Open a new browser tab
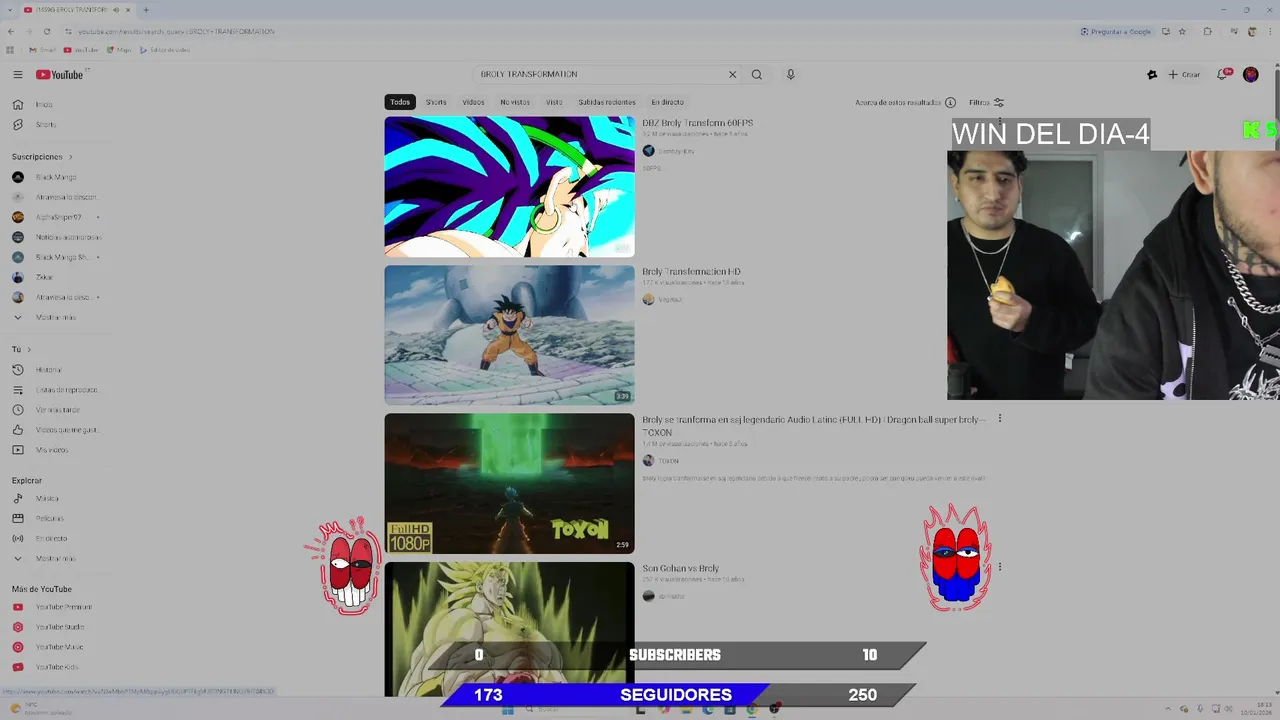This screenshot has height=720, width=1280. (146, 10)
